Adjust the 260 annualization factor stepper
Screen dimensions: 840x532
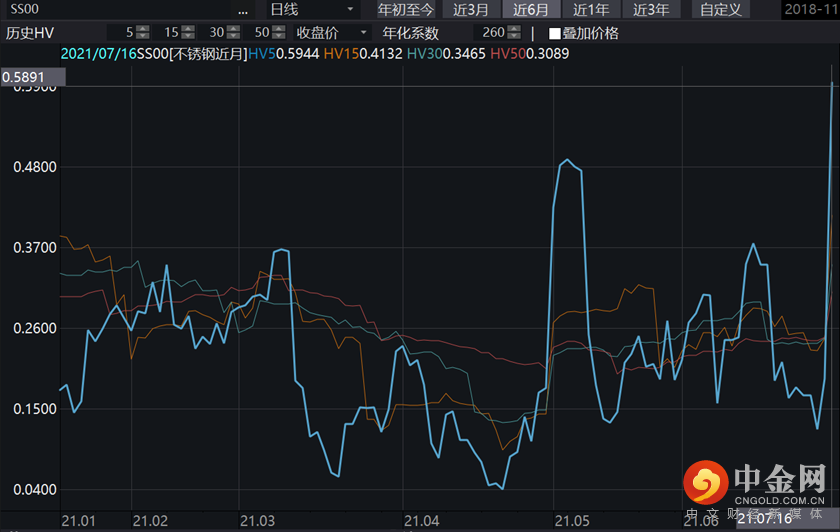click(x=516, y=33)
